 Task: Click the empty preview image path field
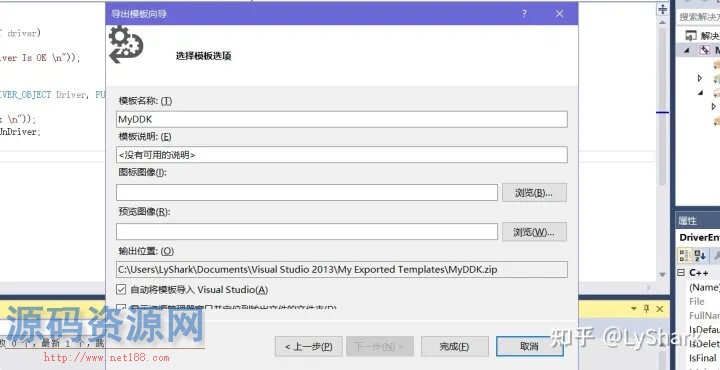coord(307,232)
